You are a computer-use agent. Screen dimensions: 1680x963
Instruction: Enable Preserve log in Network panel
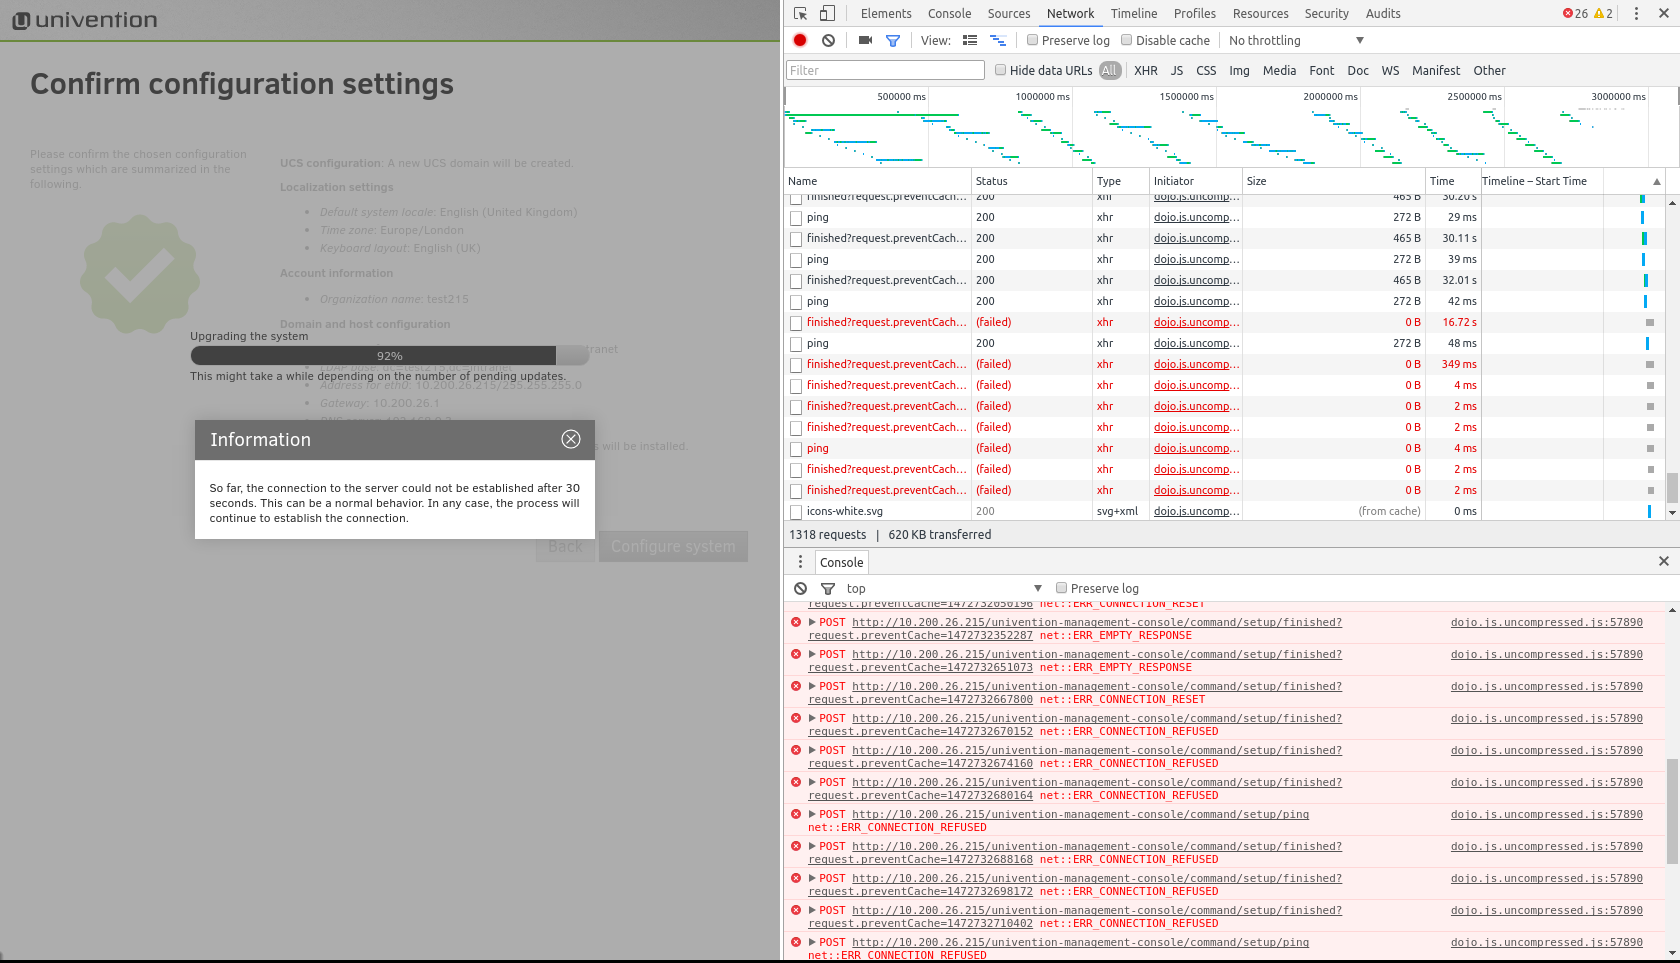(1033, 41)
